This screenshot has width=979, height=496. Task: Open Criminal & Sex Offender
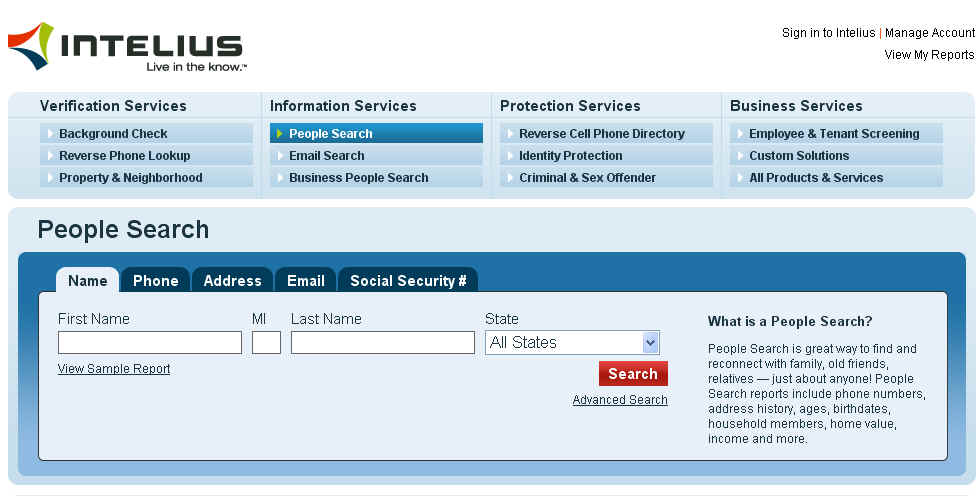[606, 177]
